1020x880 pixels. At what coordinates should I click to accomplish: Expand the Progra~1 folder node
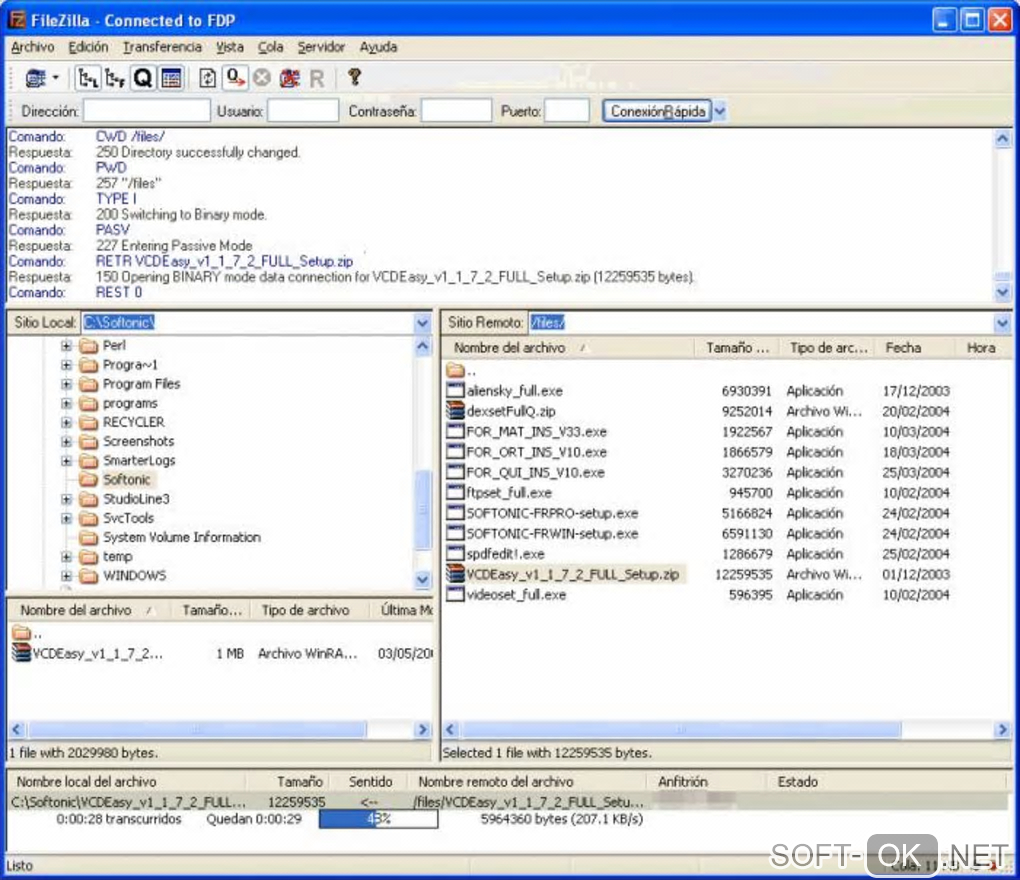(x=66, y=365)
